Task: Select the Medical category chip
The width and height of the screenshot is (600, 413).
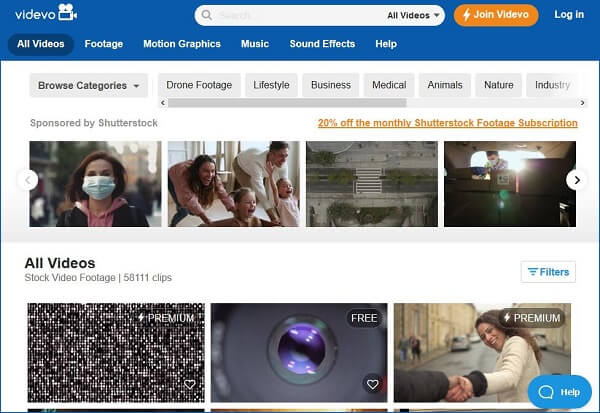Action: 389,85
